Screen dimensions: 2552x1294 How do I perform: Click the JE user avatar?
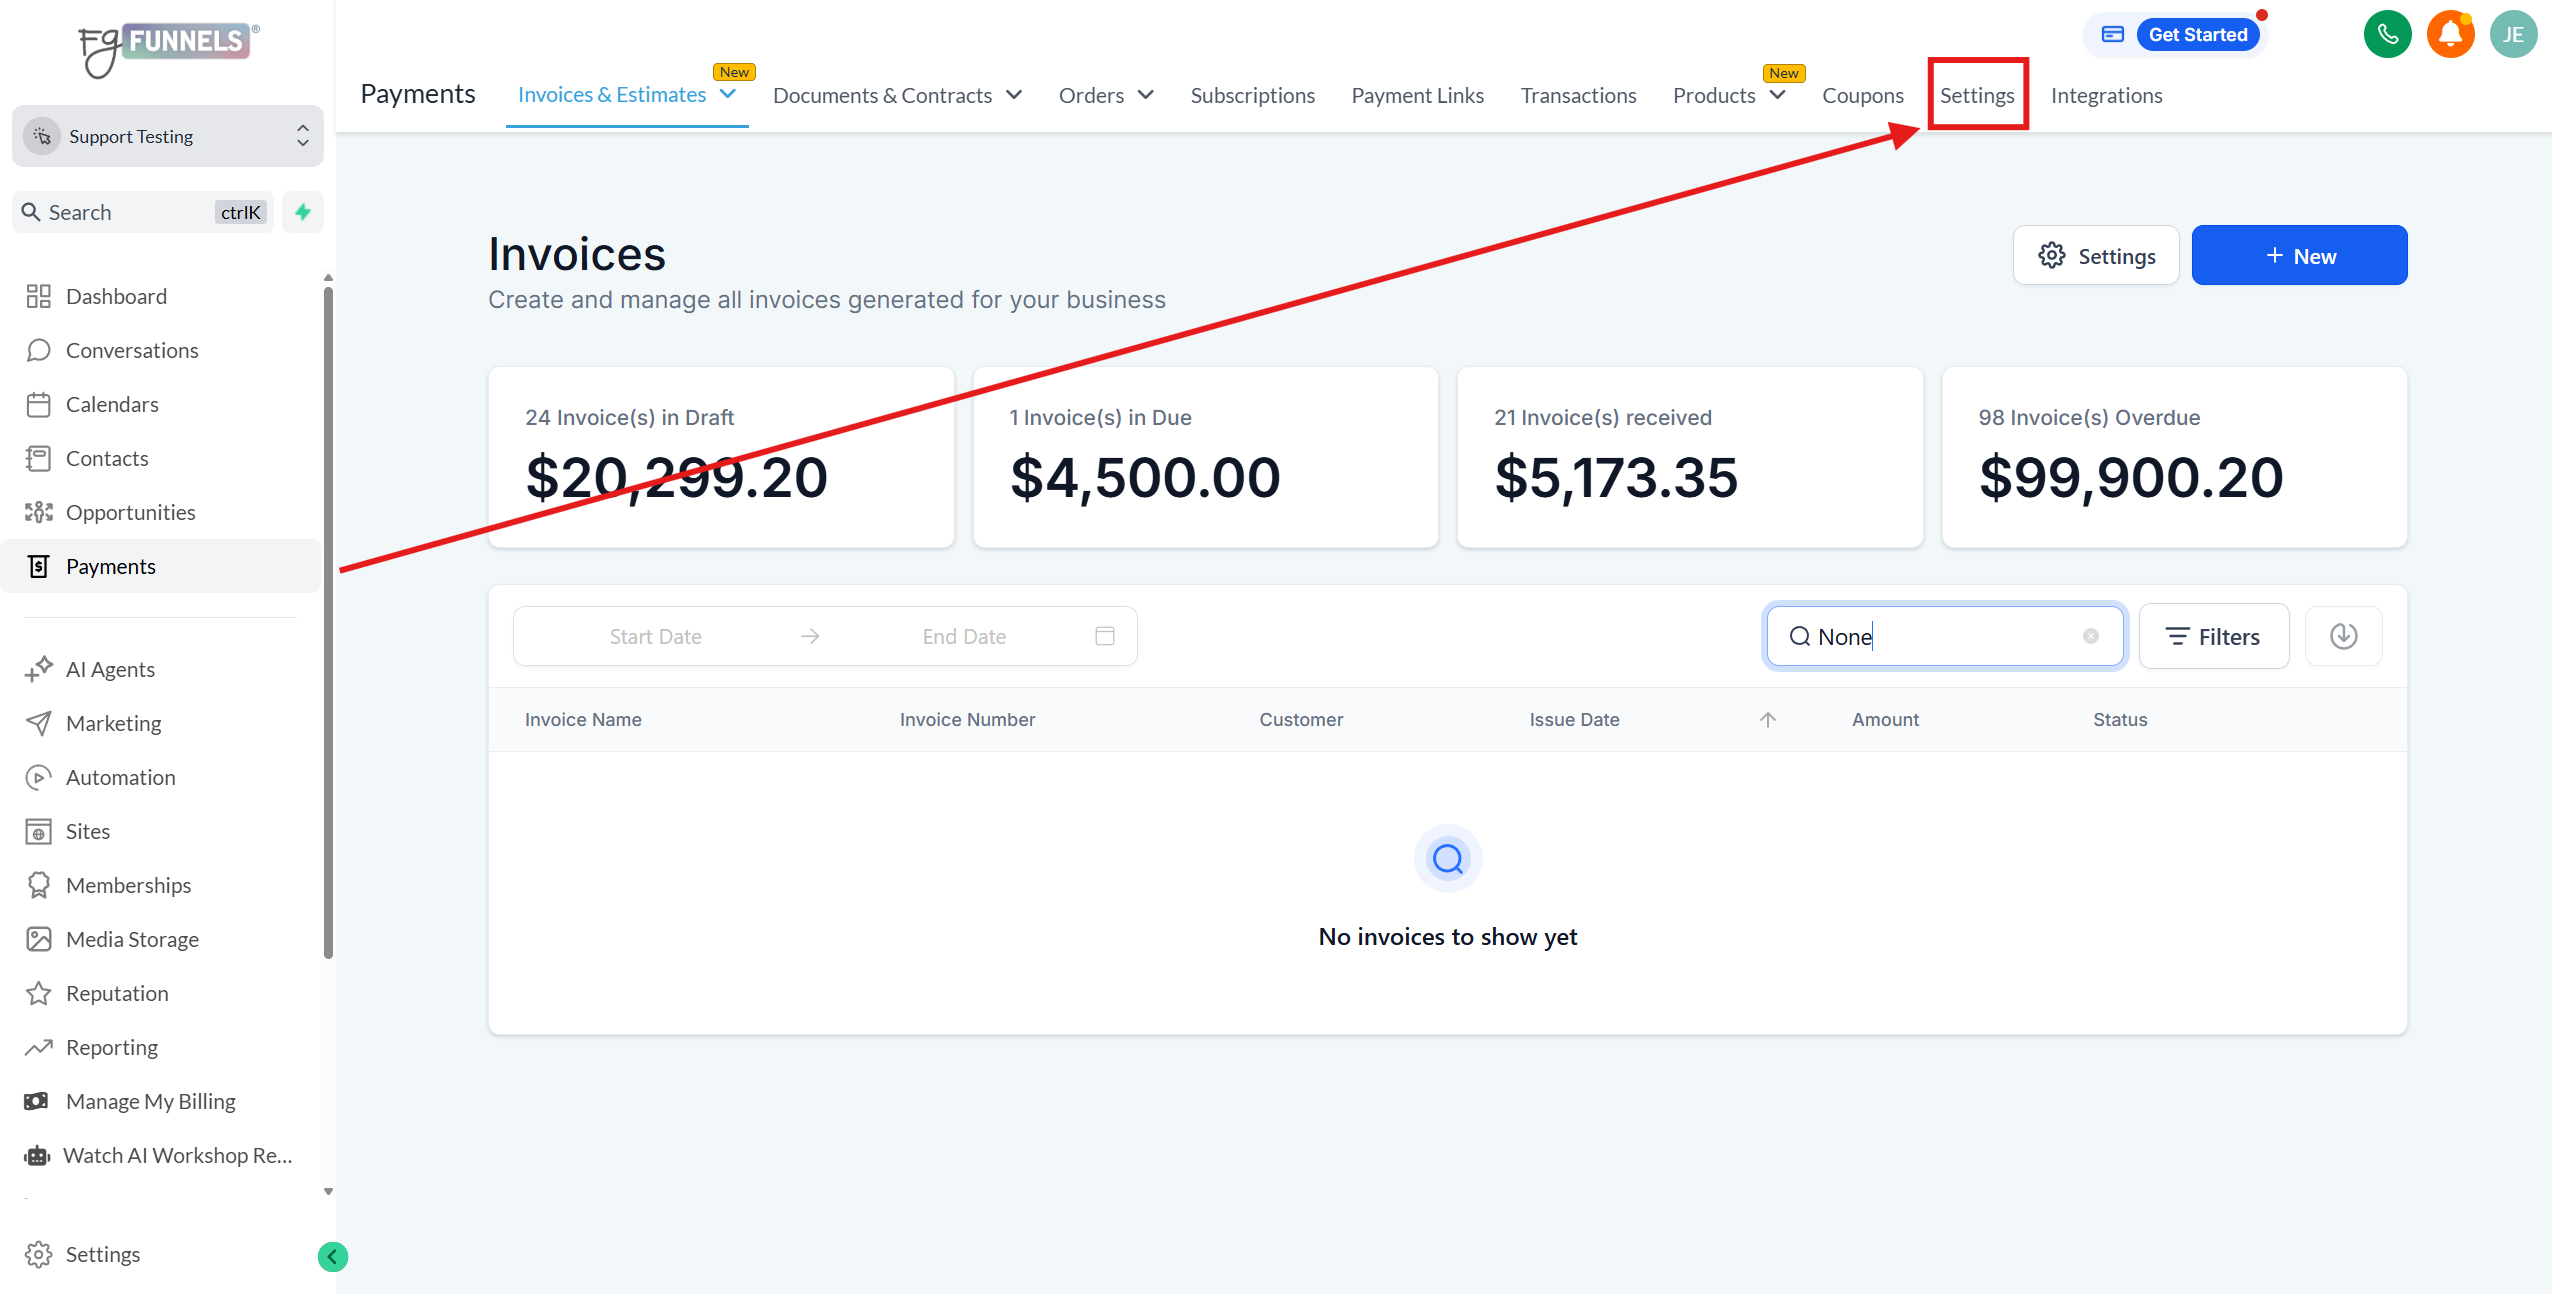coord(2513,35)
